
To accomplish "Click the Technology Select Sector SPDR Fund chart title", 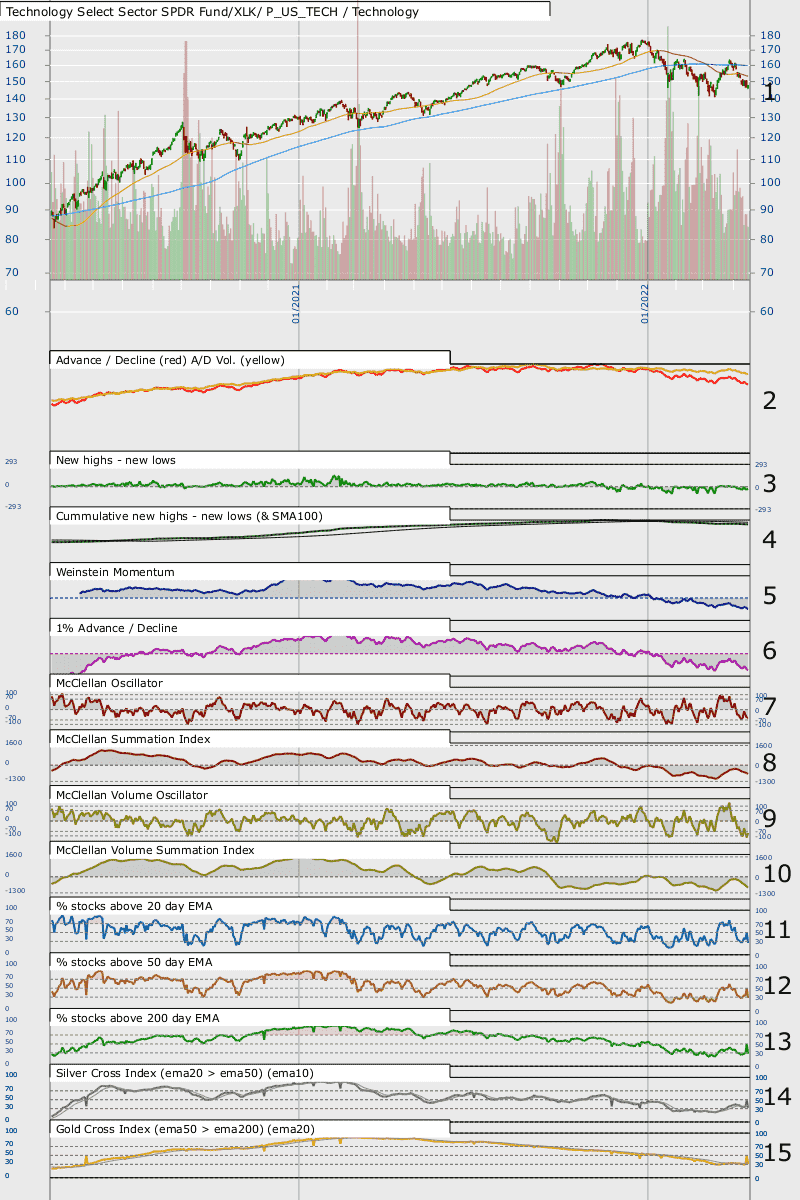I will point(213,12).
